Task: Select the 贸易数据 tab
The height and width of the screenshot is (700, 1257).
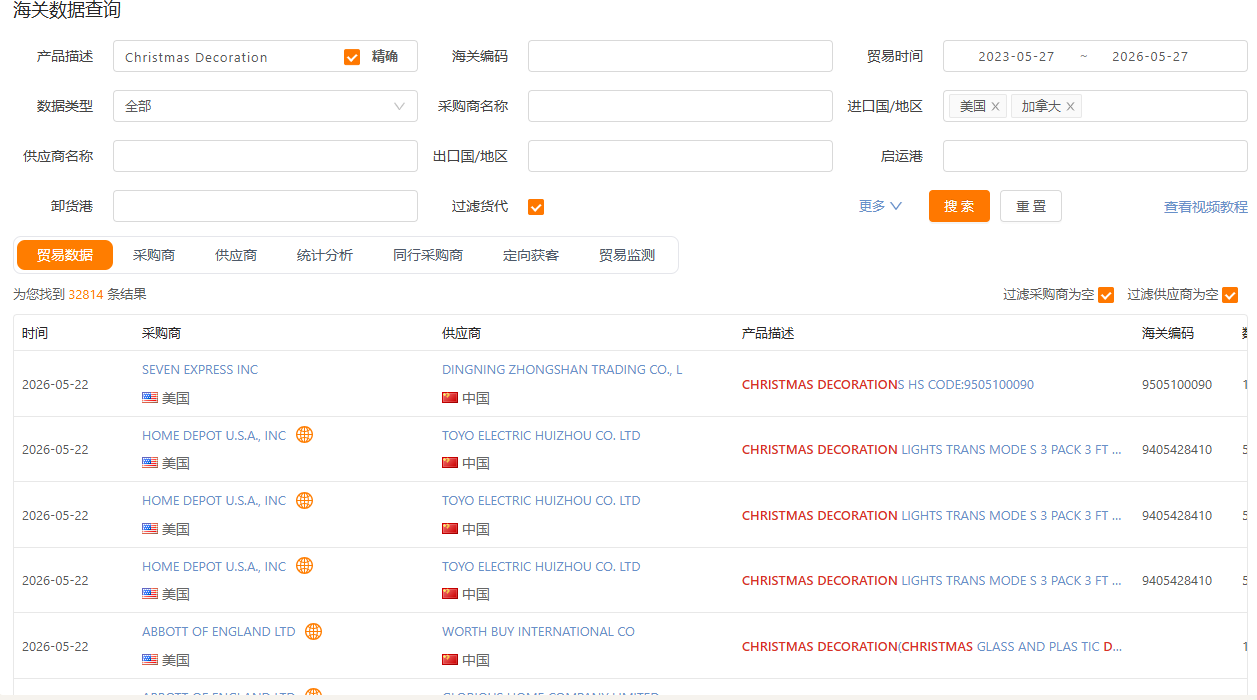Action: click(65, 255)
